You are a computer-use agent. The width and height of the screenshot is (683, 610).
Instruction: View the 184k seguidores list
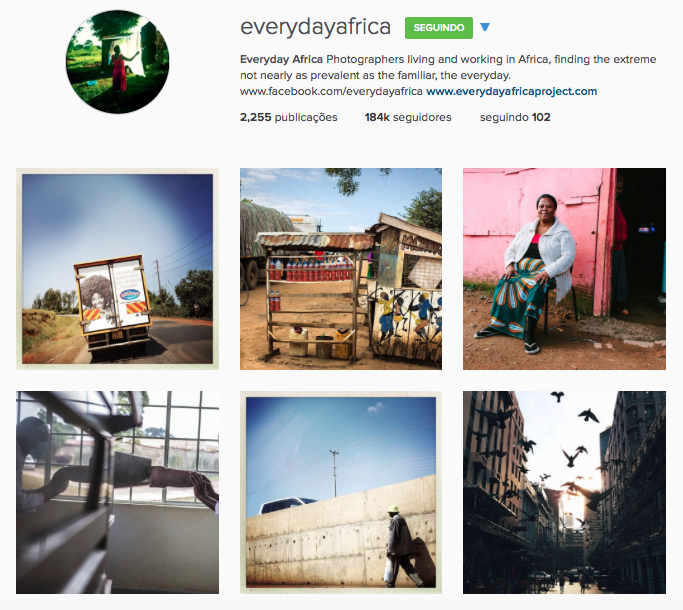click(408, 117)
